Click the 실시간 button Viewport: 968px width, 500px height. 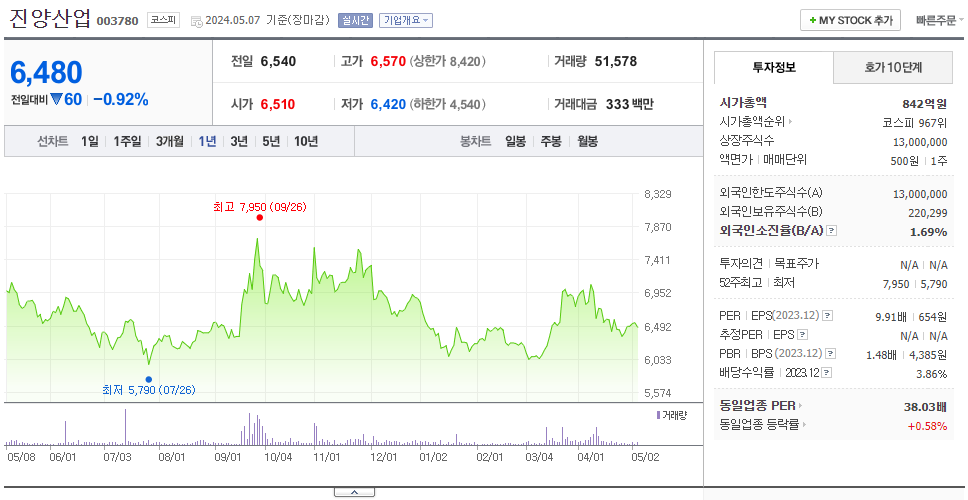click(355, 20)
